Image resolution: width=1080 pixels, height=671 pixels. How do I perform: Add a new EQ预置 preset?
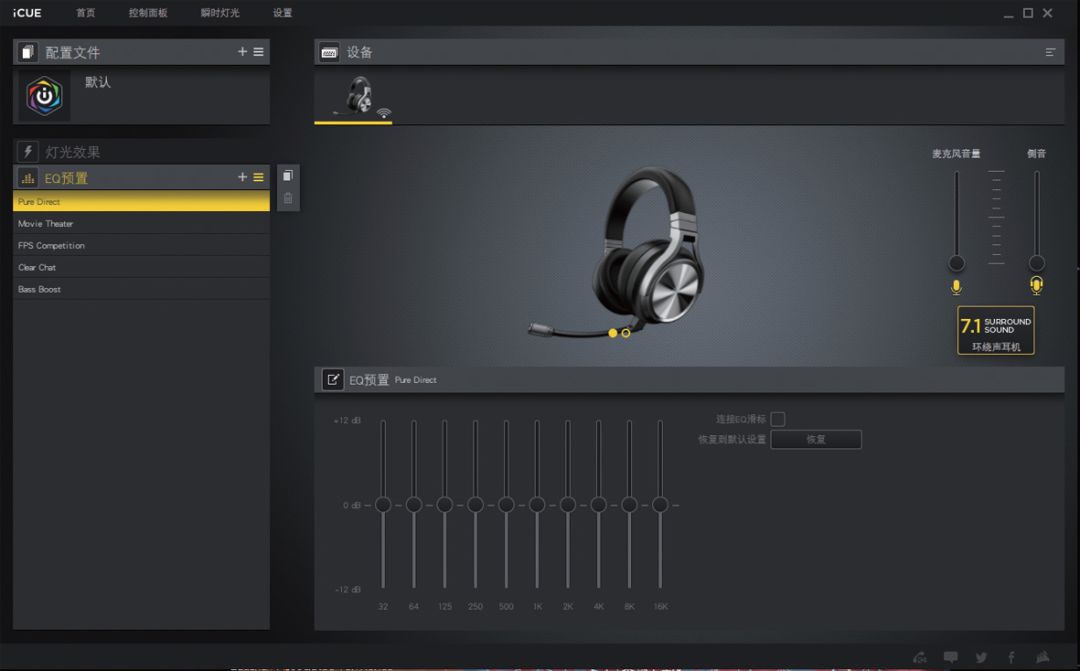click(242, 177)
